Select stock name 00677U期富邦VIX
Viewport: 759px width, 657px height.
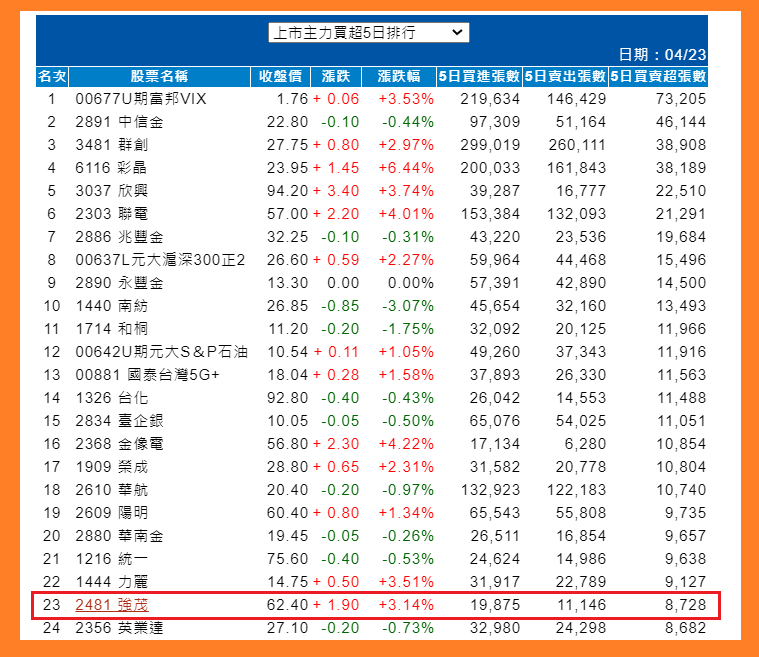(141, 99)
